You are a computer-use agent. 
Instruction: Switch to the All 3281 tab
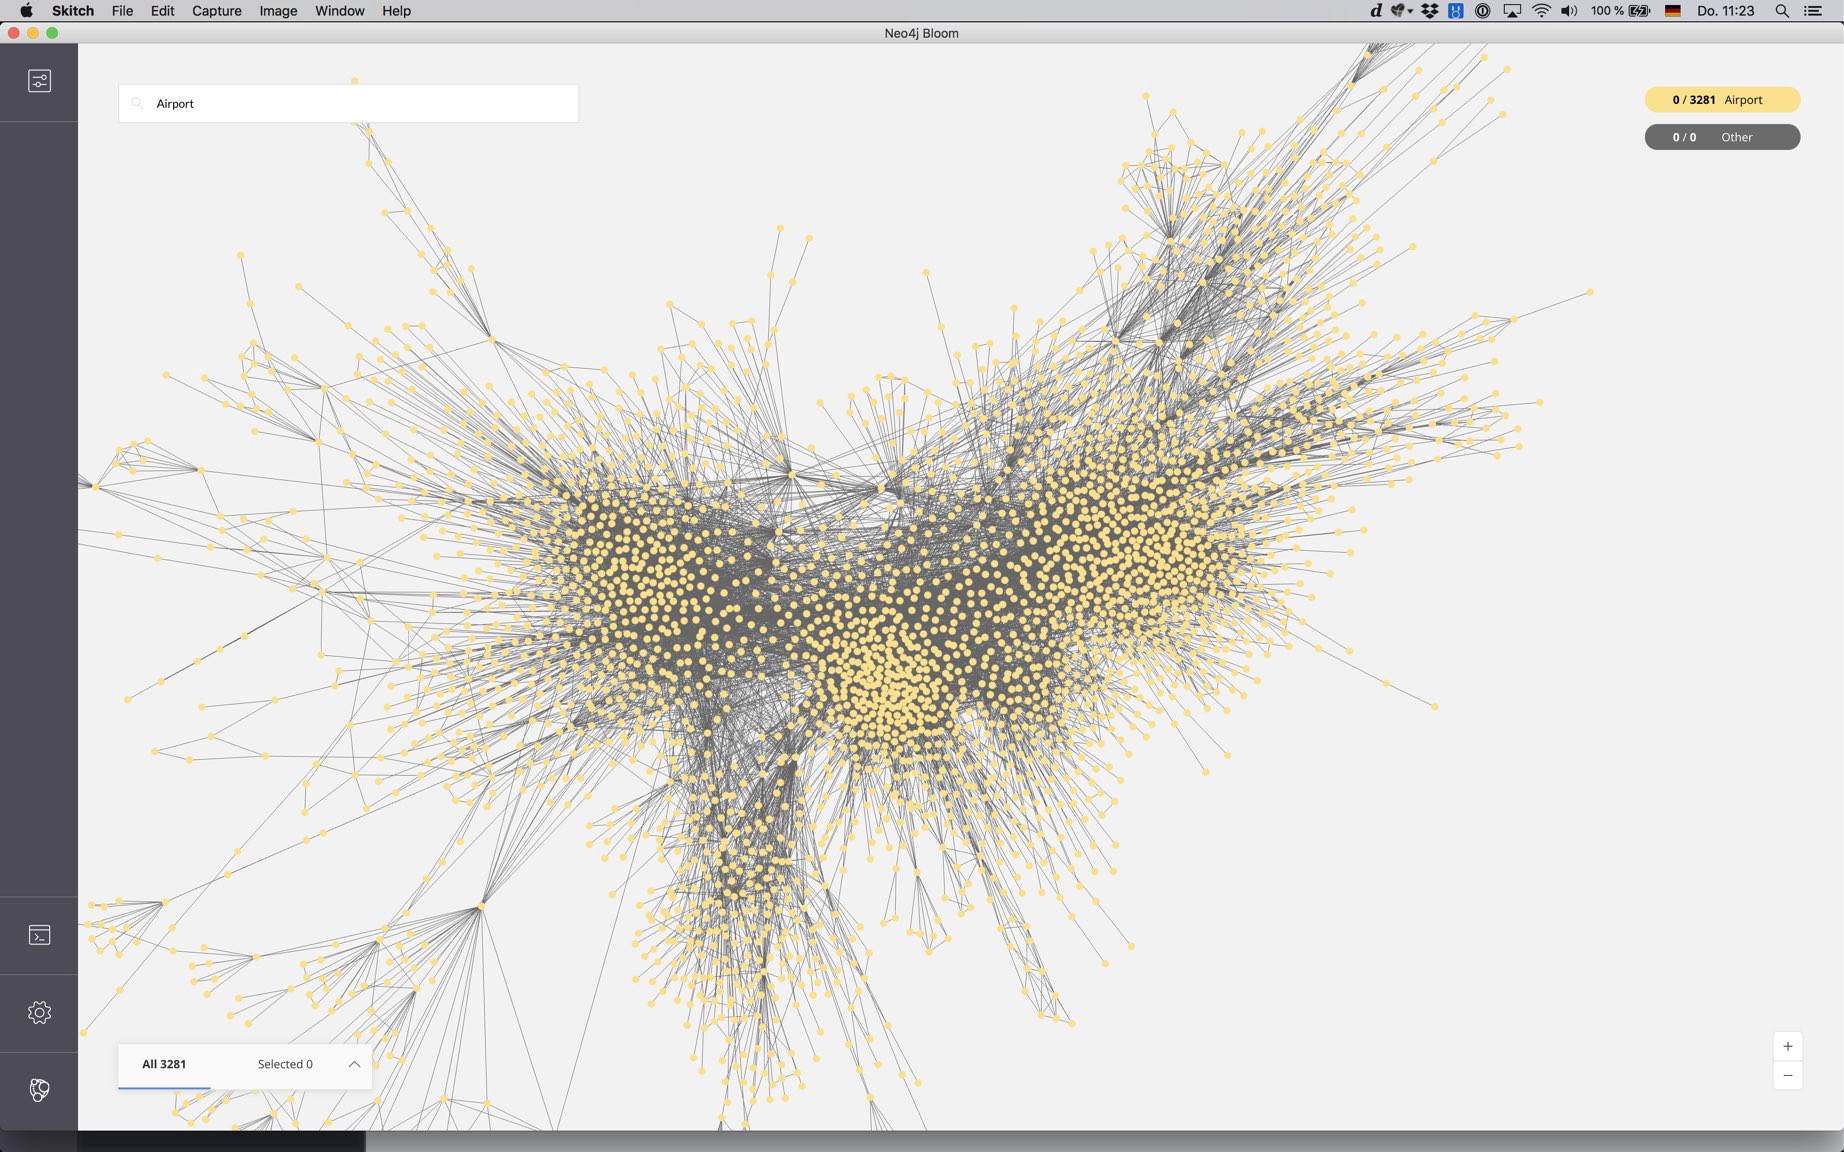click(x=164, y=1064)
